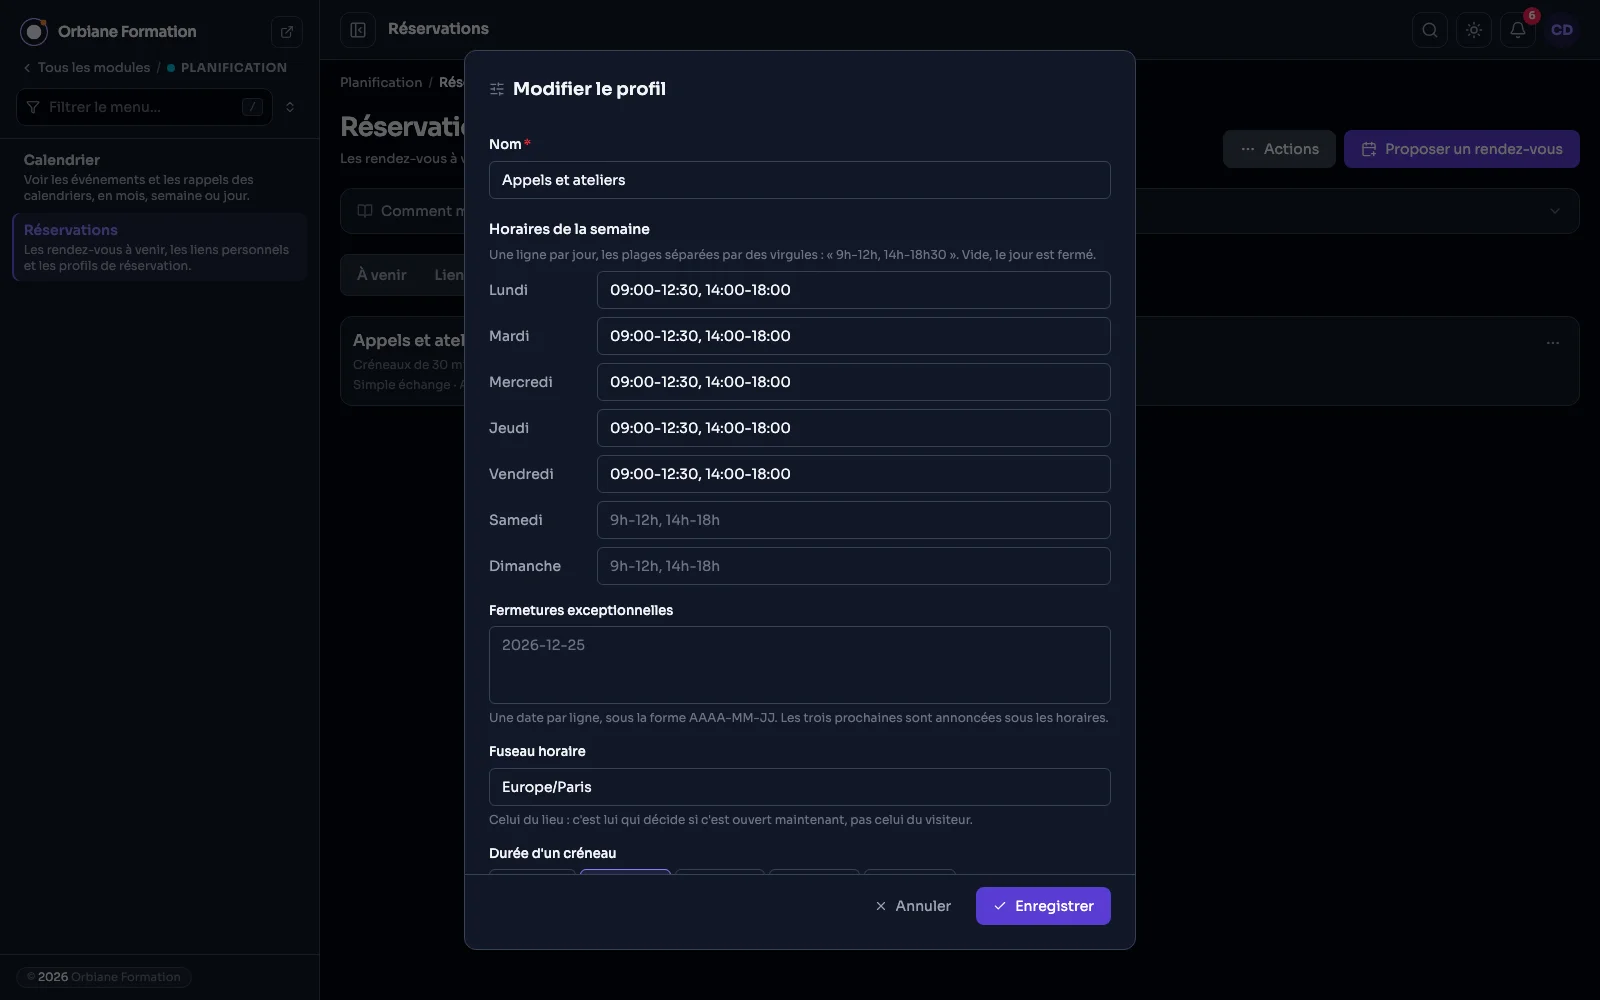Select the Calendrier sidebar item
Screen dimensions: 1600x1000
click(x=160, y=177)
